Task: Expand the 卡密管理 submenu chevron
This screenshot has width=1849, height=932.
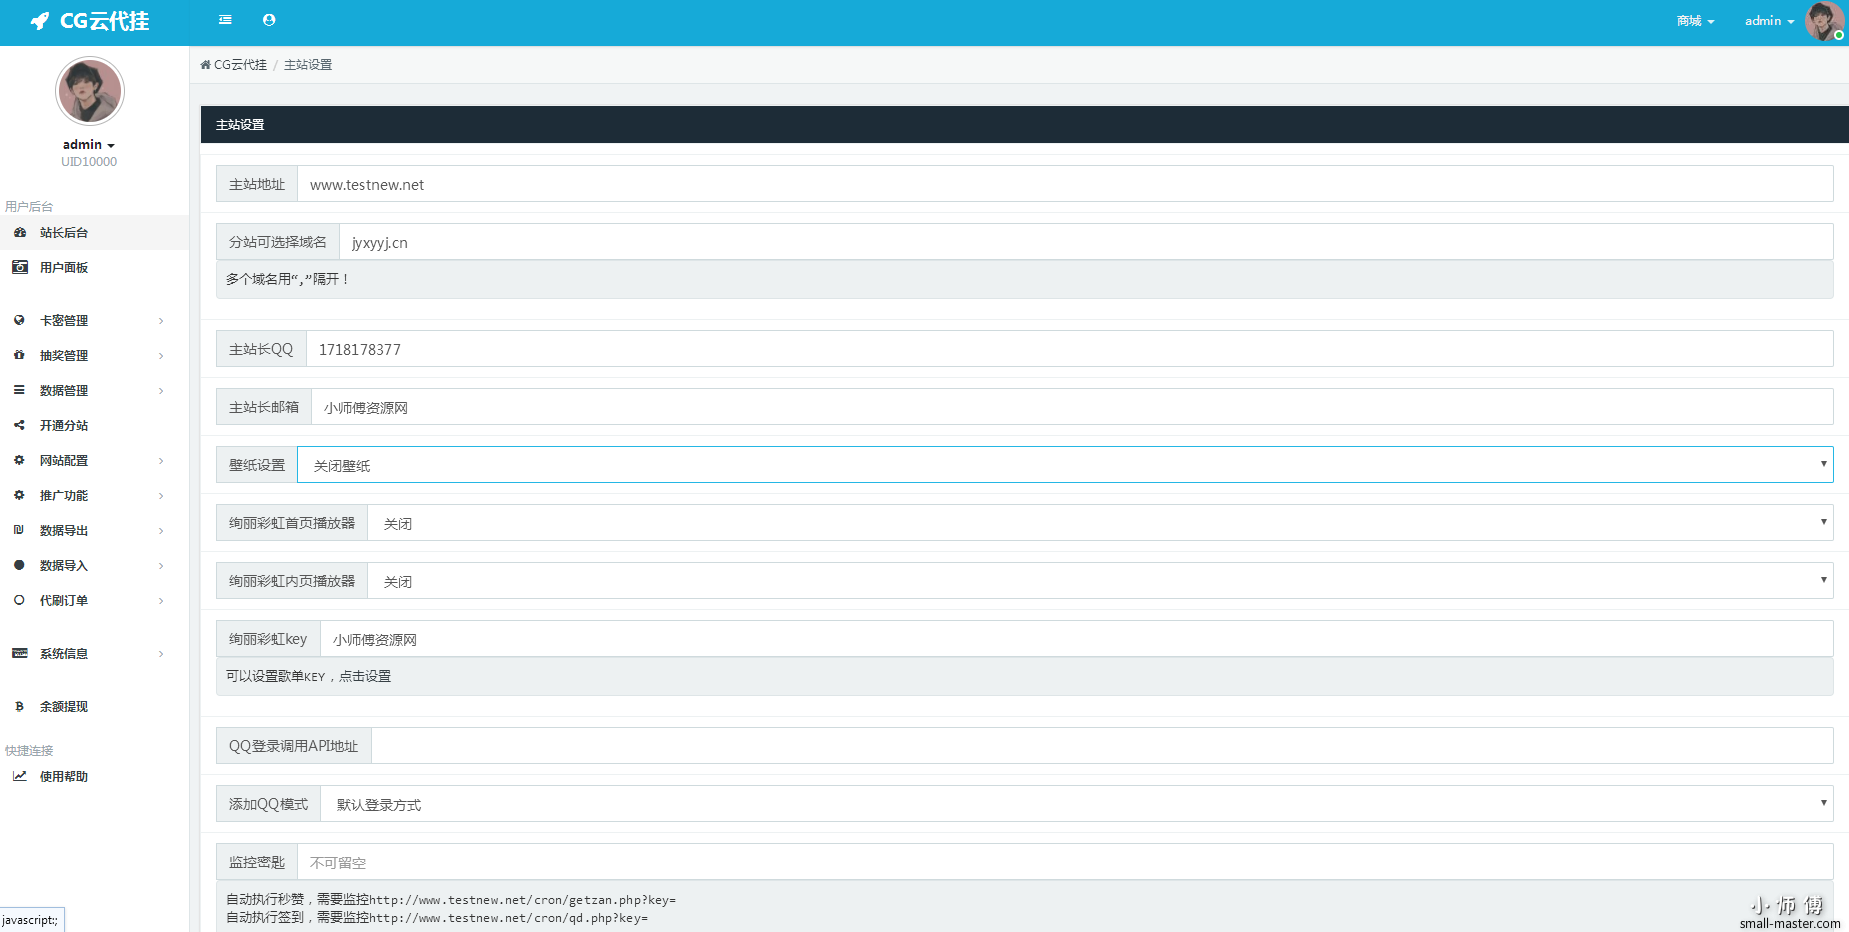Action: pos(161,321)
